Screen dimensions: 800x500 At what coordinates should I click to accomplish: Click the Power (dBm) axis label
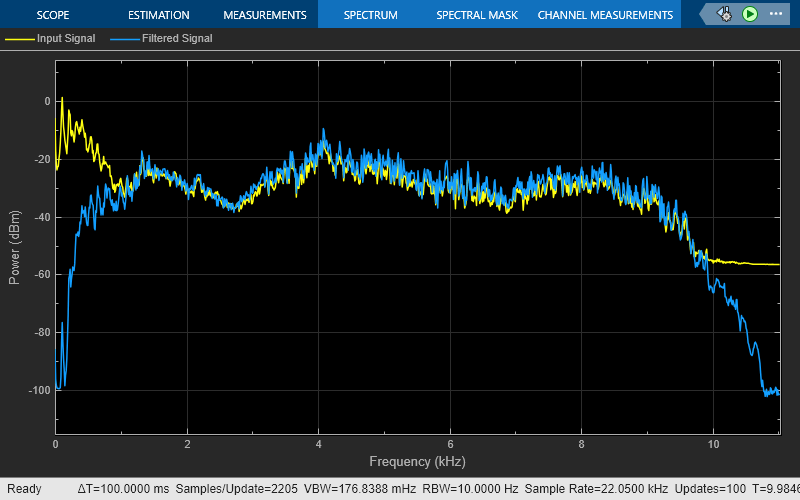14,247
